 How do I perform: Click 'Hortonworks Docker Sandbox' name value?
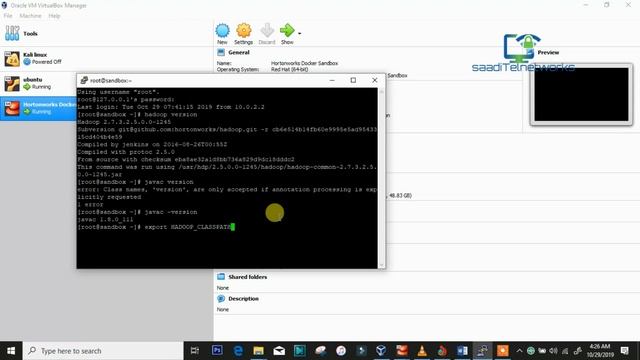point(304,63)
